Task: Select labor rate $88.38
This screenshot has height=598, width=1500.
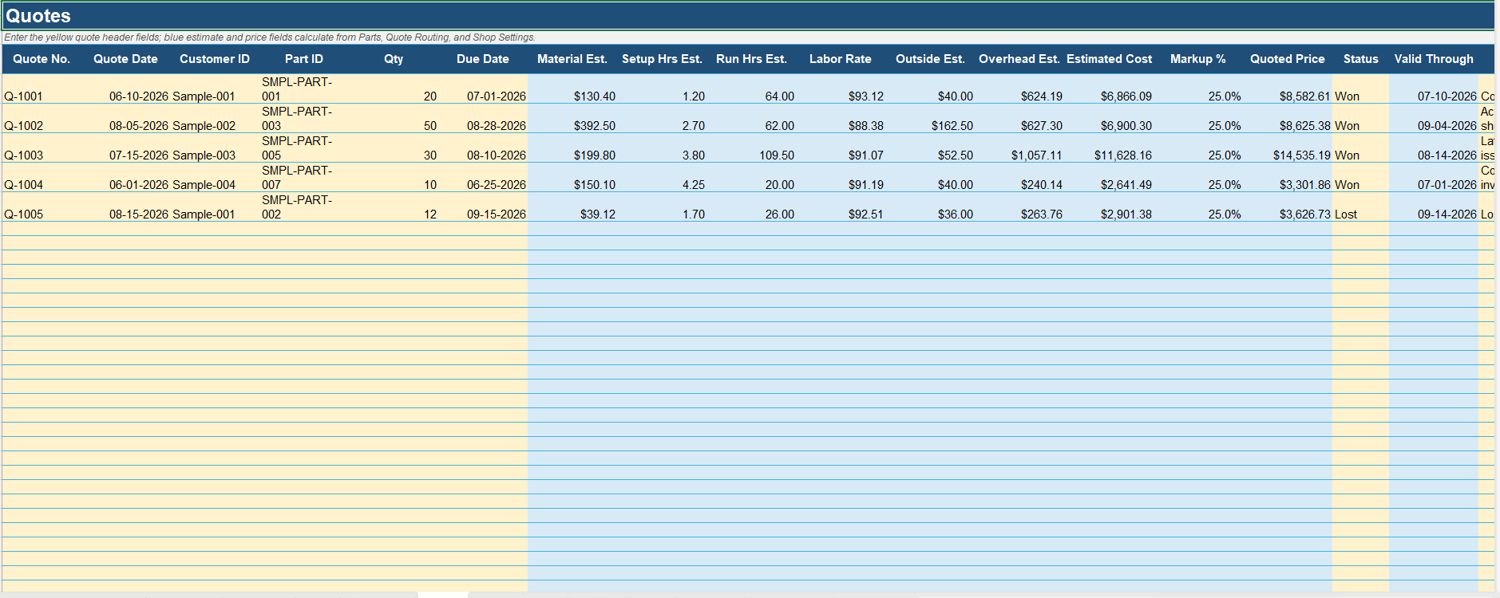Action: point(865,126)
